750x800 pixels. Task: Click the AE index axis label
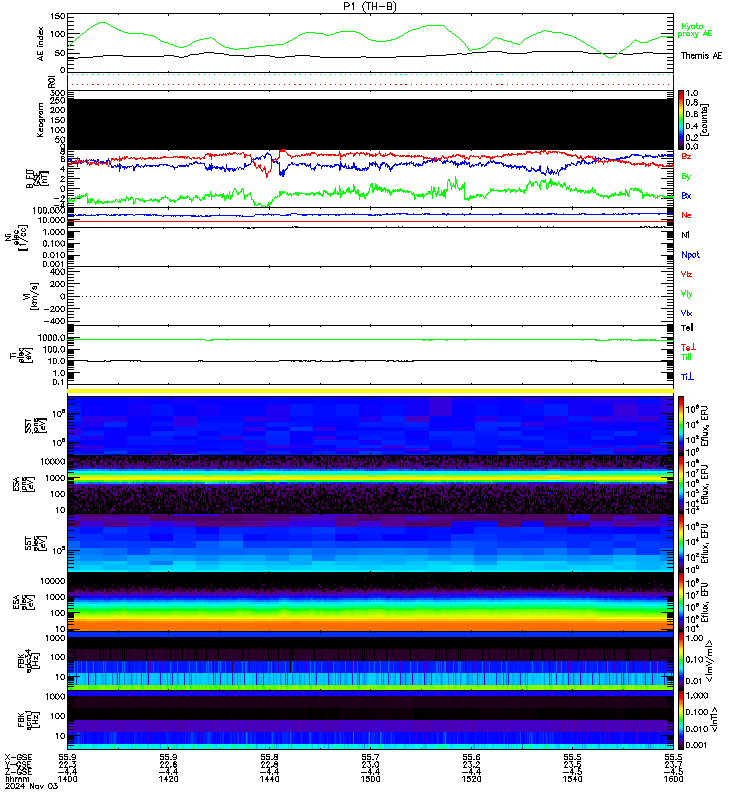pos(41,44)
